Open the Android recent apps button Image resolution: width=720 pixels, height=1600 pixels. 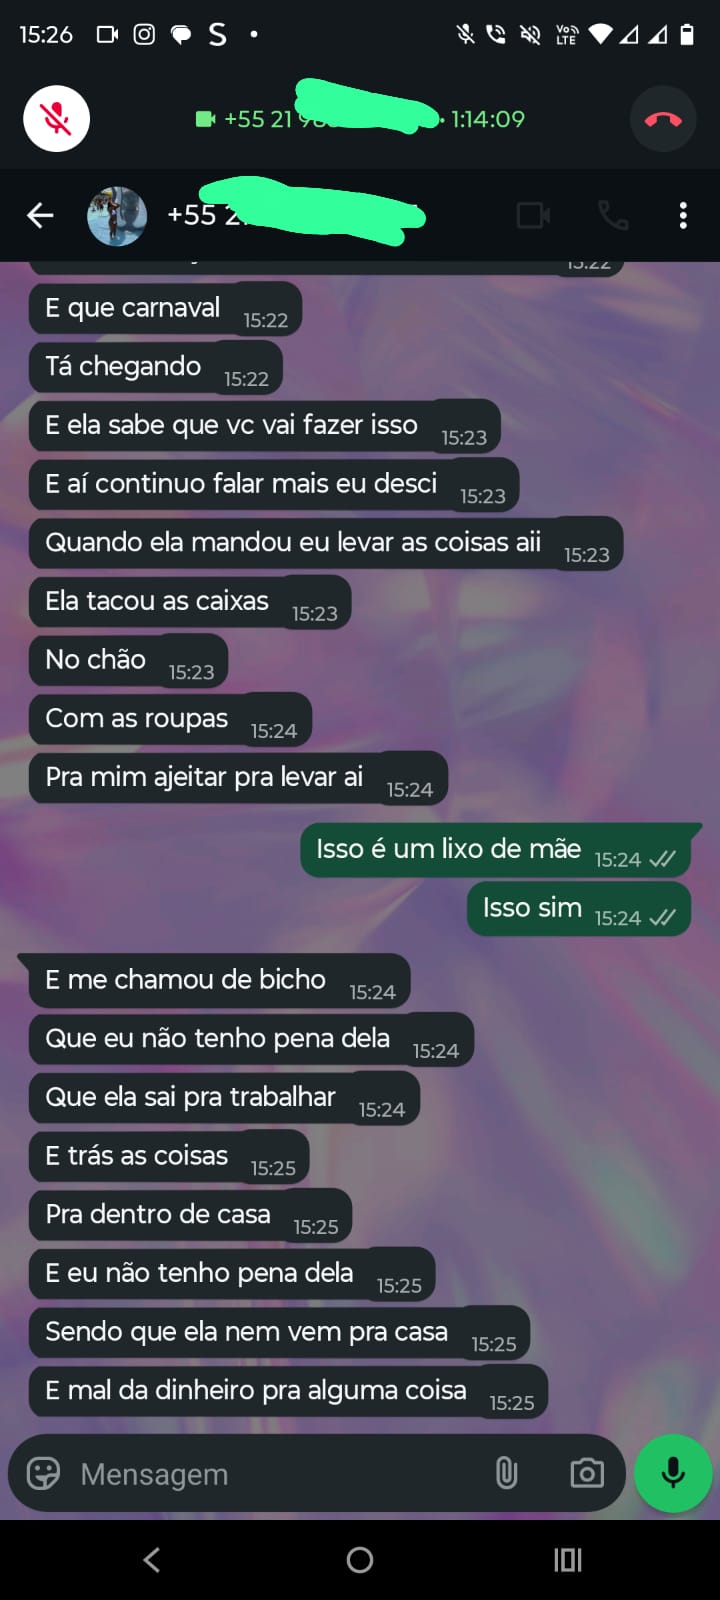coord(568,1560)
